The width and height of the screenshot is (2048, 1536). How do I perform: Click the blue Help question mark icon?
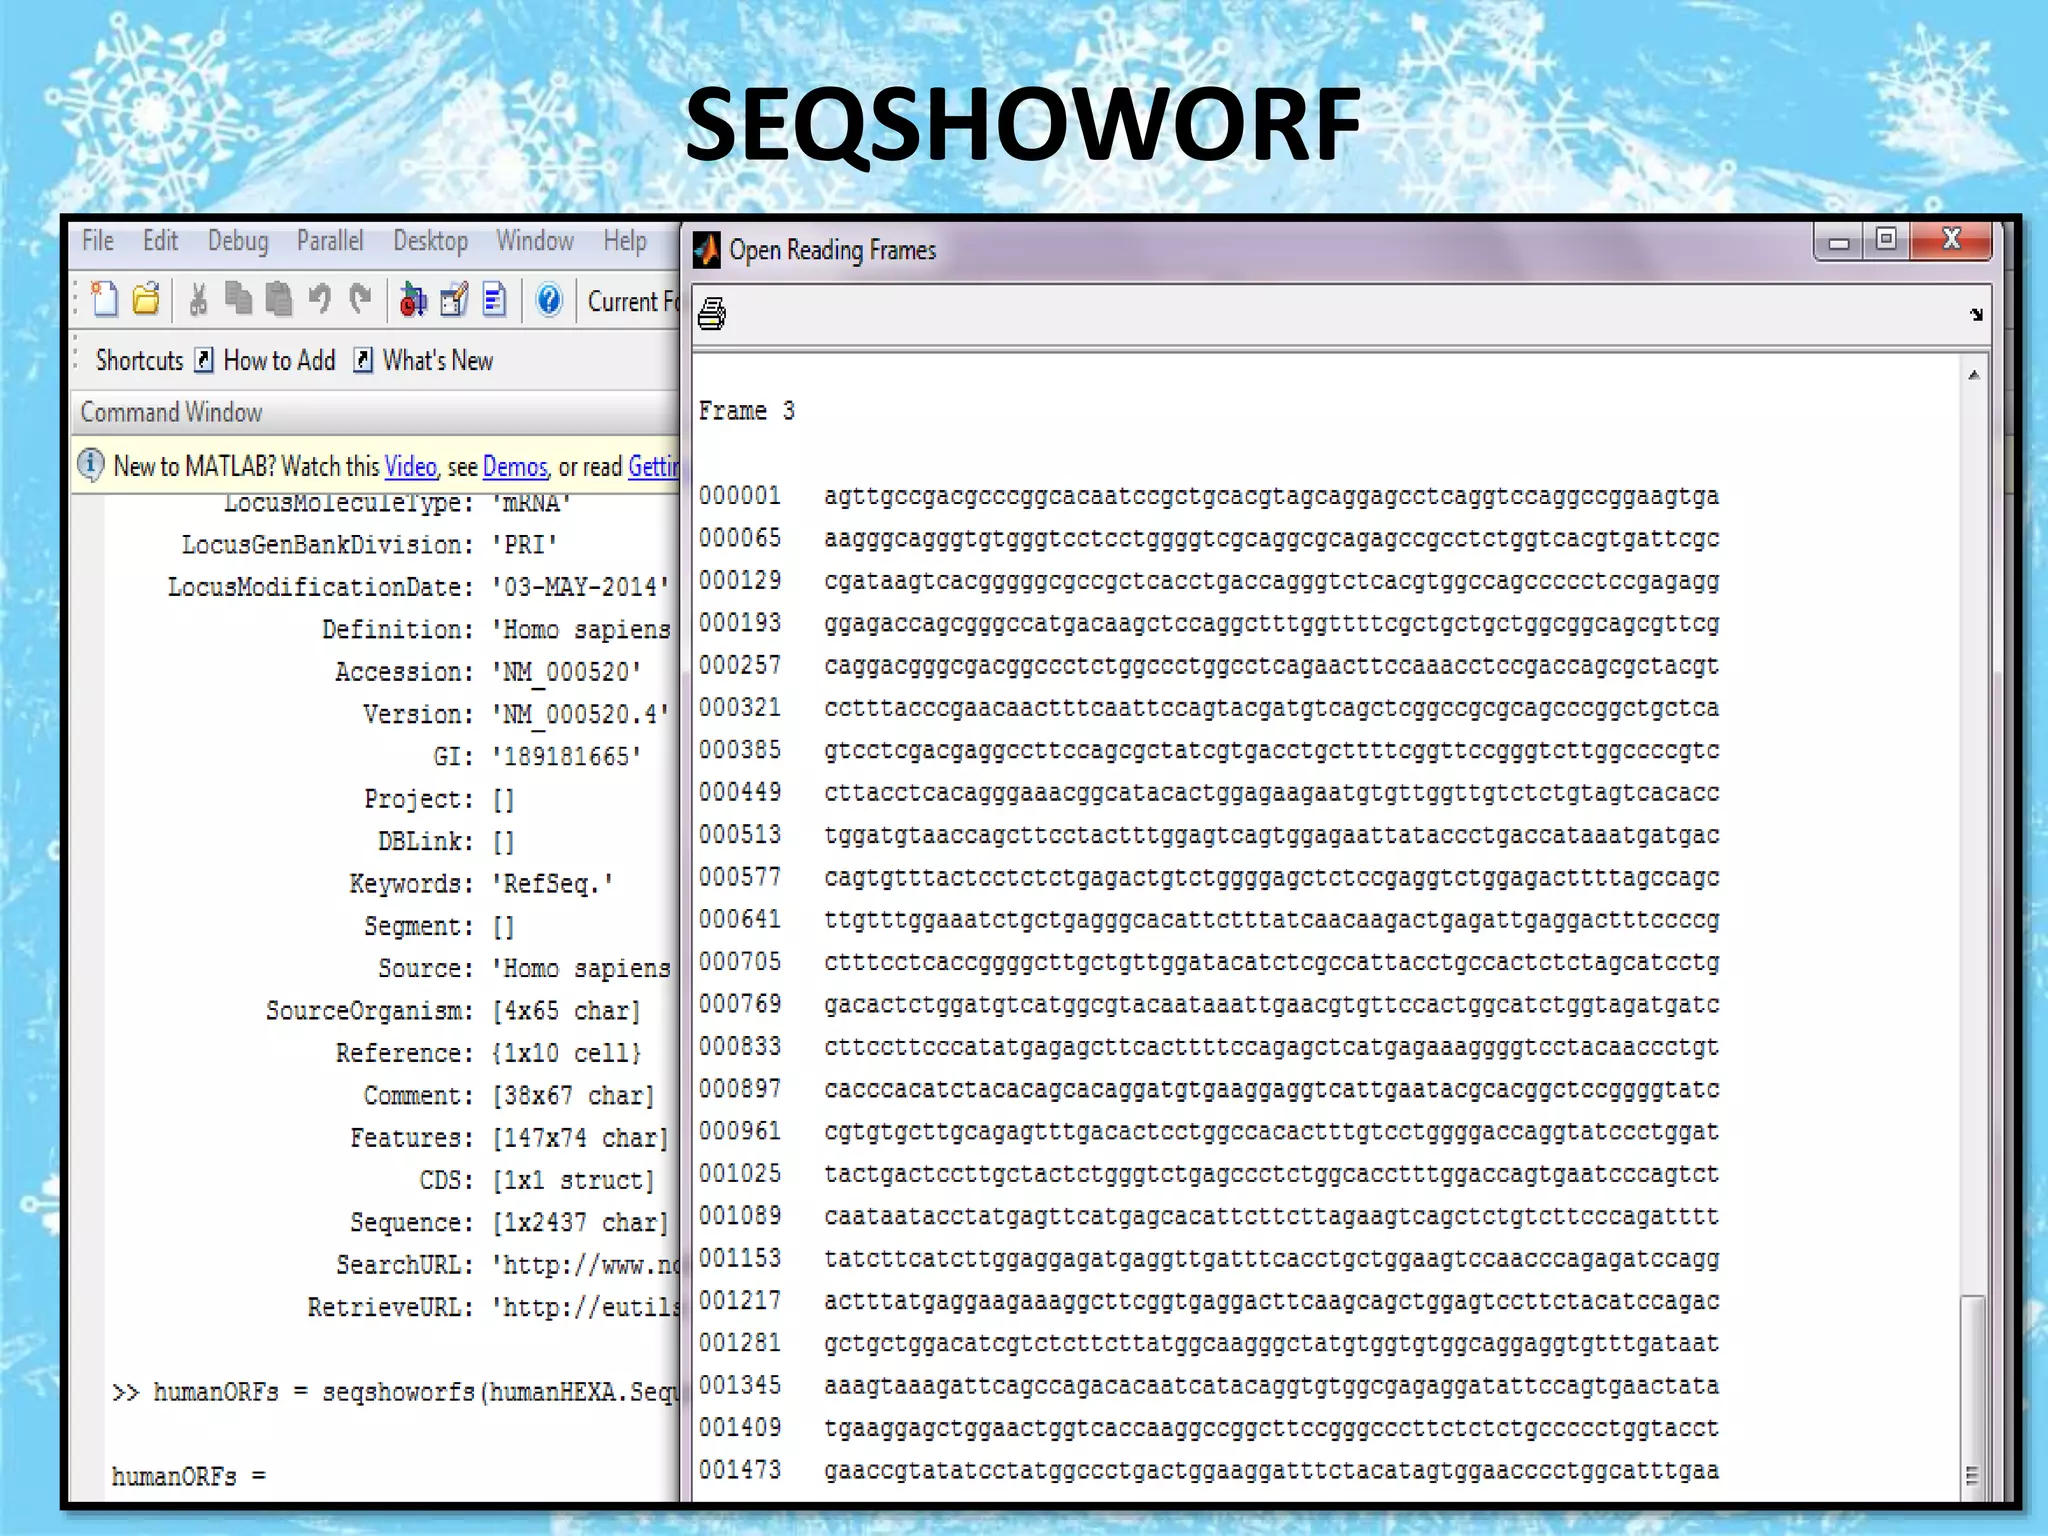tap(549, 299)
